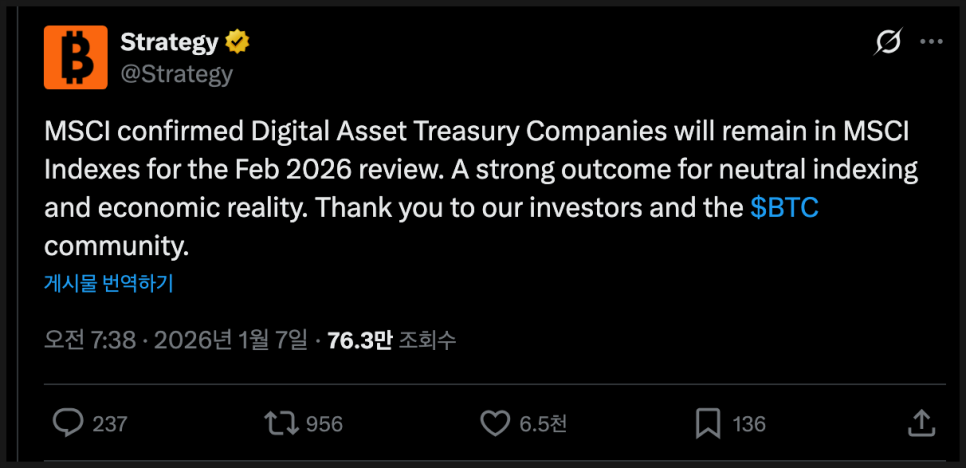The image size is (966, 468).
Task: Toggle the bookmark icon
Action: 708,423
